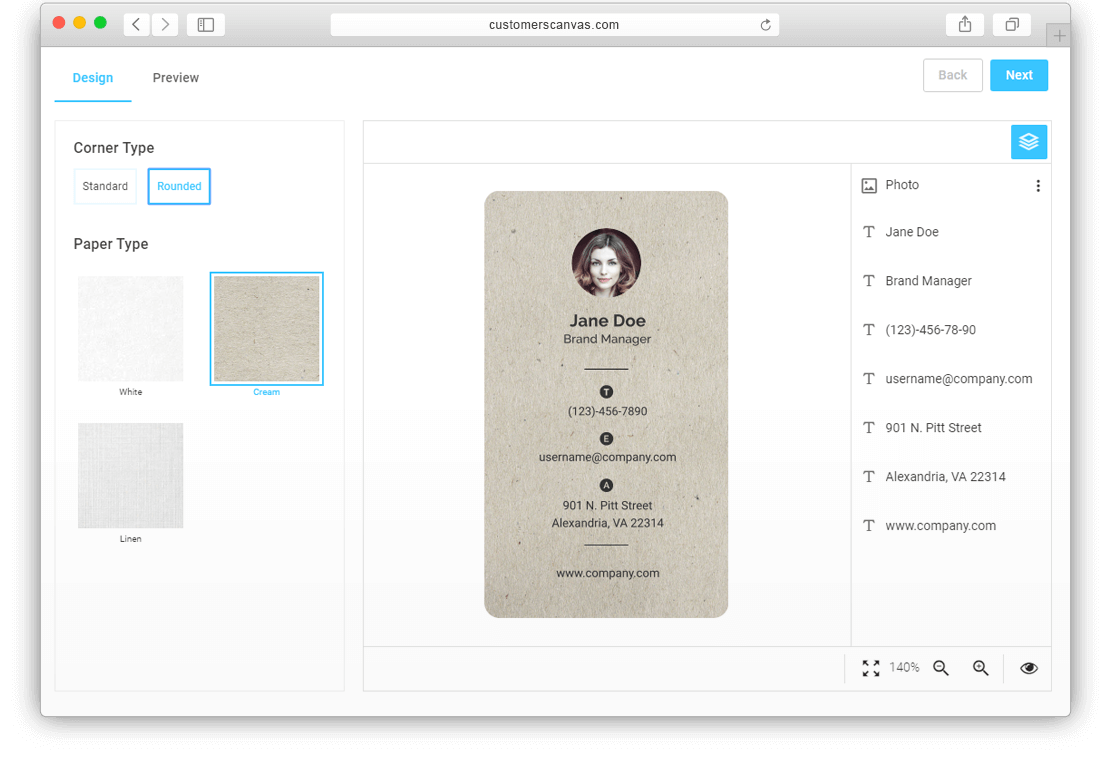Select the Rounded corner type

[179, 186]
